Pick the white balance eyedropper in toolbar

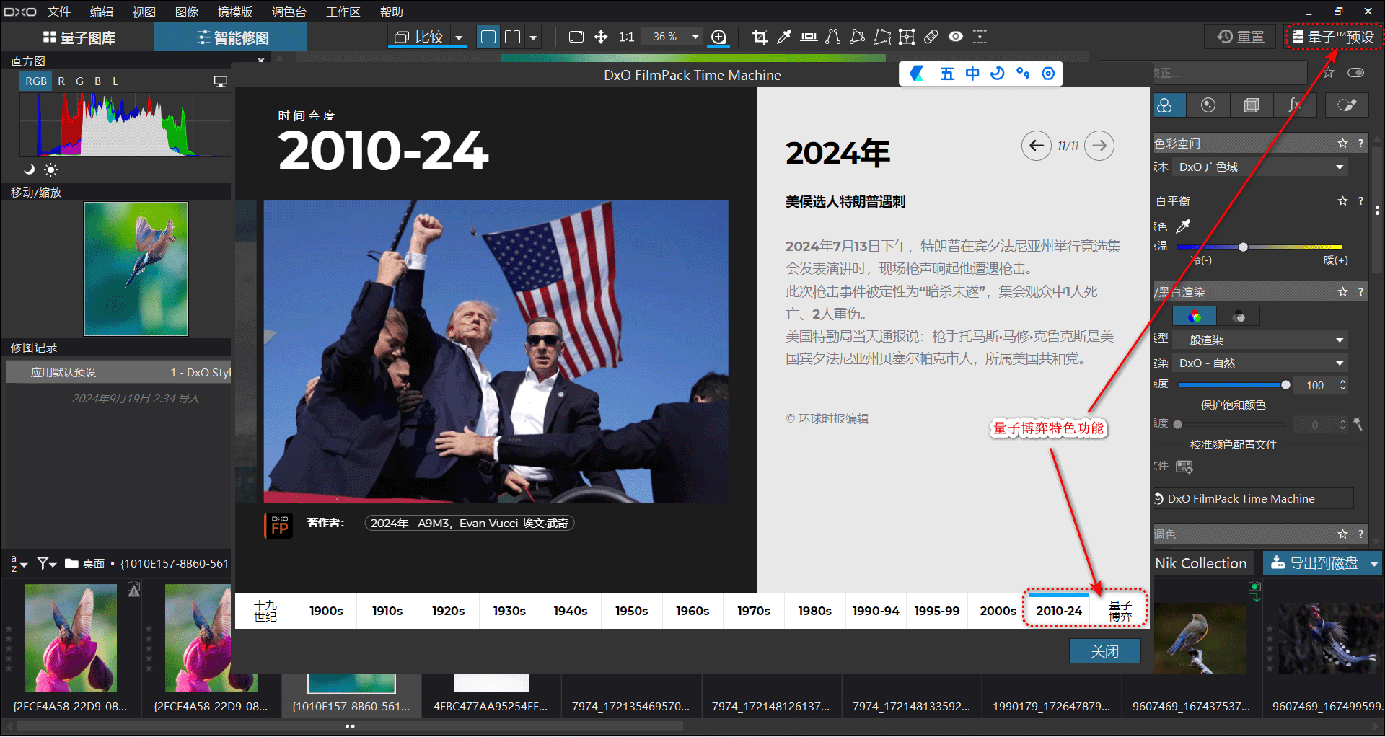pos(785,37)
